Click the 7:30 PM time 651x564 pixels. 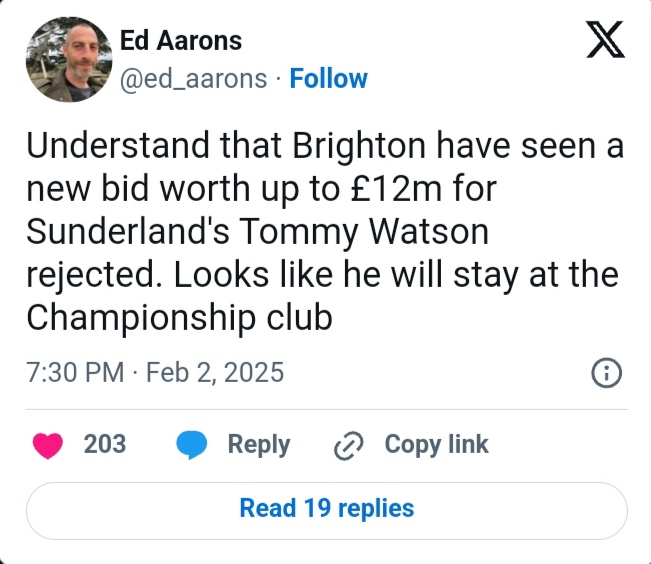point(75,373)
